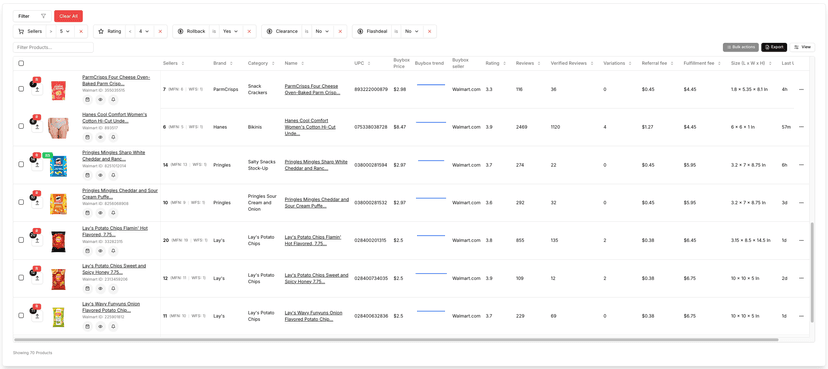Click the upload icon beside Lay's Flamin' Hot thumbnail
This screenshot has width=828, height=369.
(x=37, y=241)
